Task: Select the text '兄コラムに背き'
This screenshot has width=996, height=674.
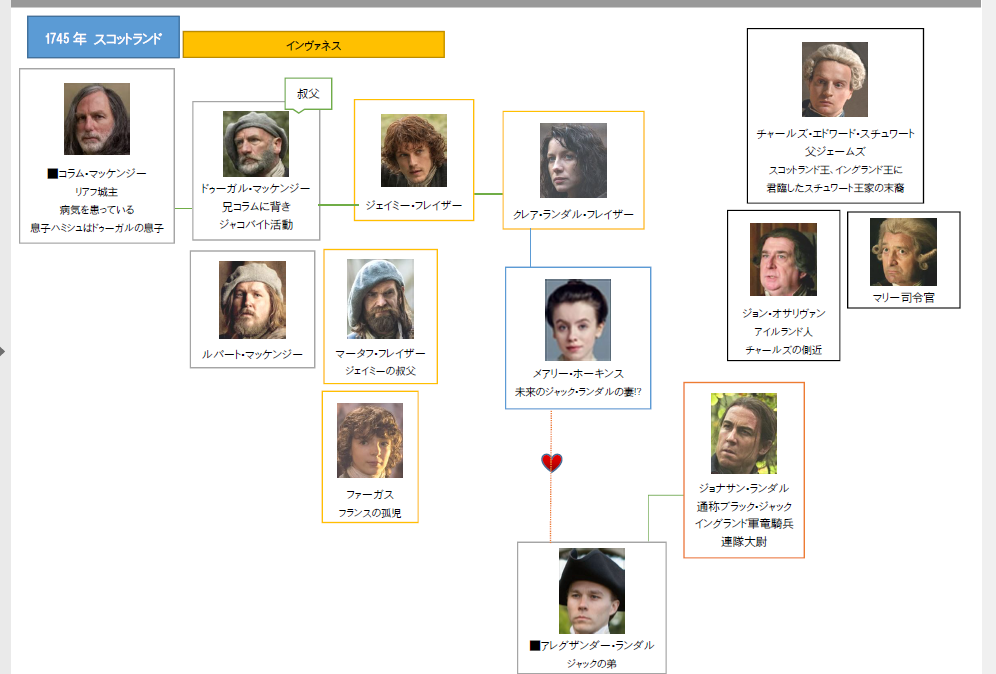Action: pos(255,206)
